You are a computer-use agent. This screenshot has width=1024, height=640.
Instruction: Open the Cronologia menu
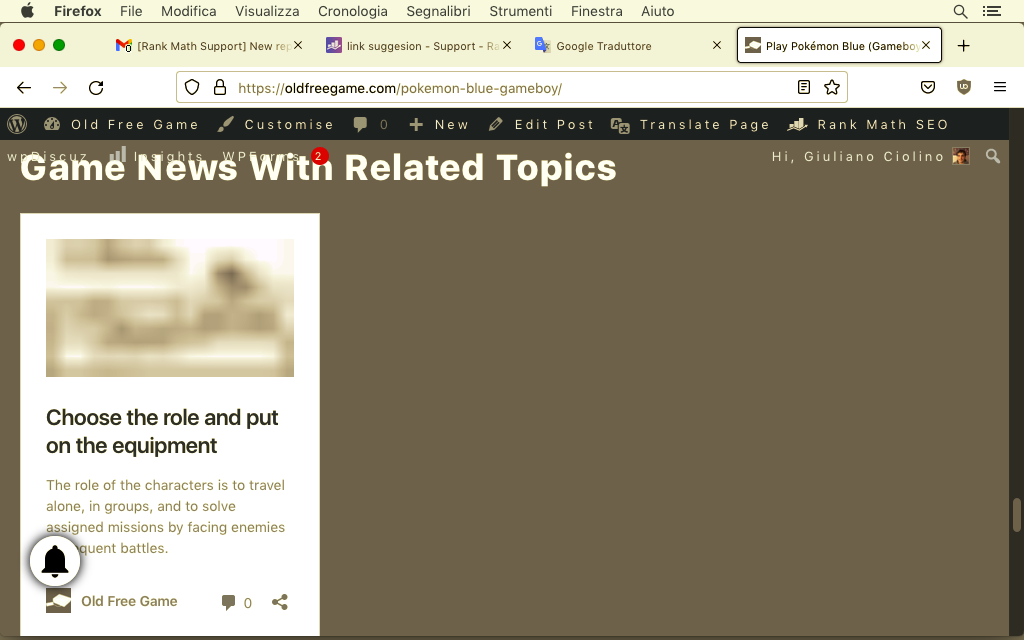click(353, 11)
